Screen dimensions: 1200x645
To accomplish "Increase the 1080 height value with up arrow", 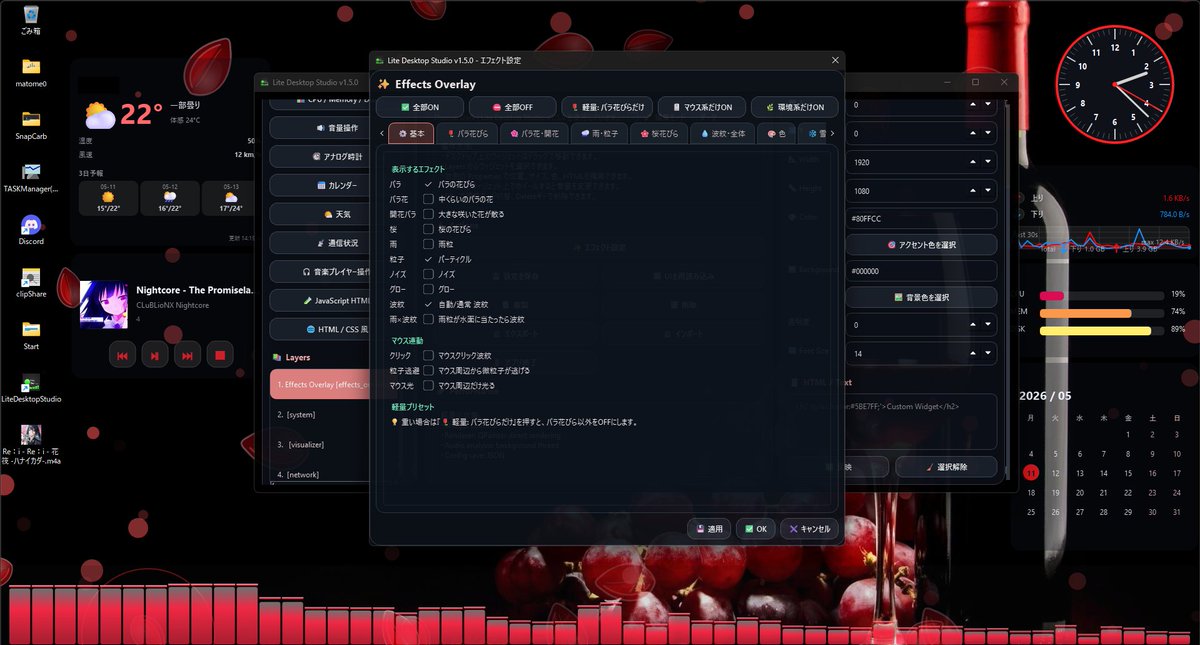I will coord(974,189).
